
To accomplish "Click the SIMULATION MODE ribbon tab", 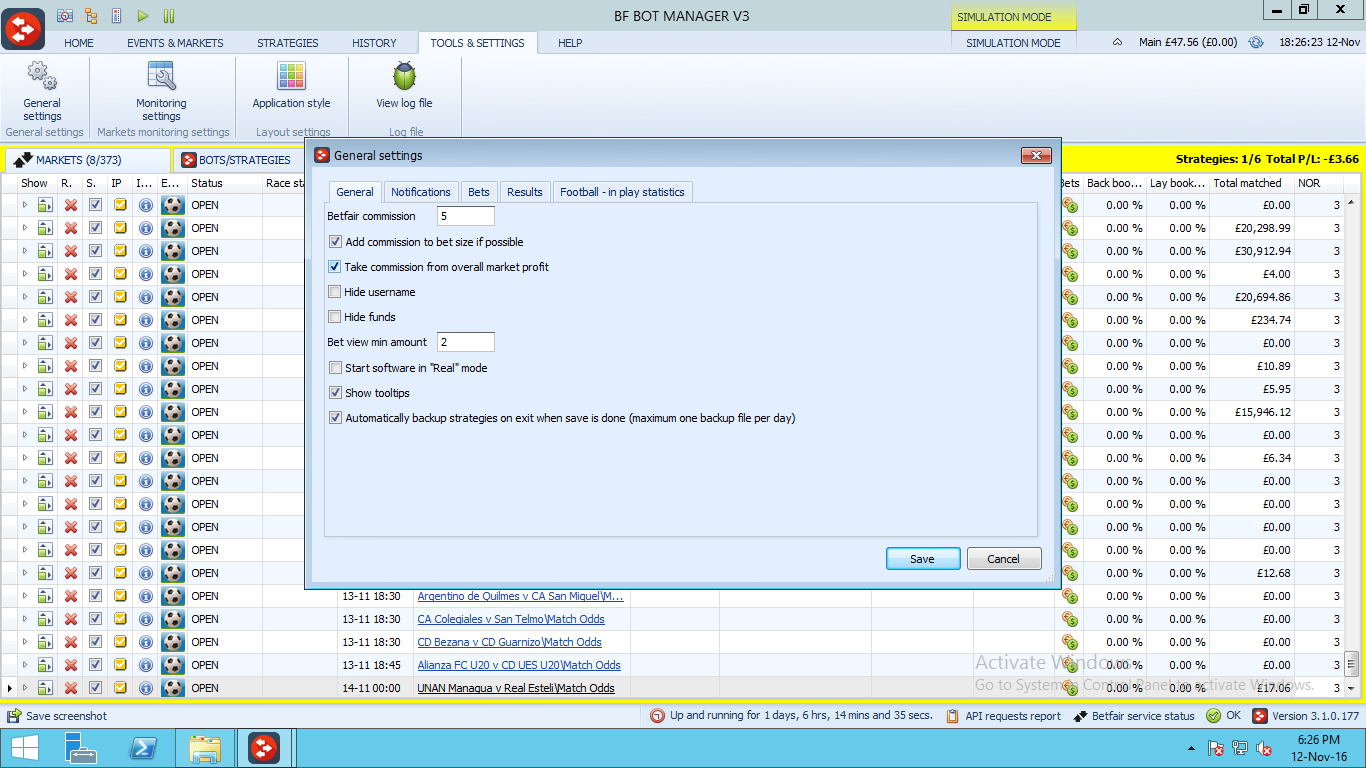I will tap(1013, 43).
